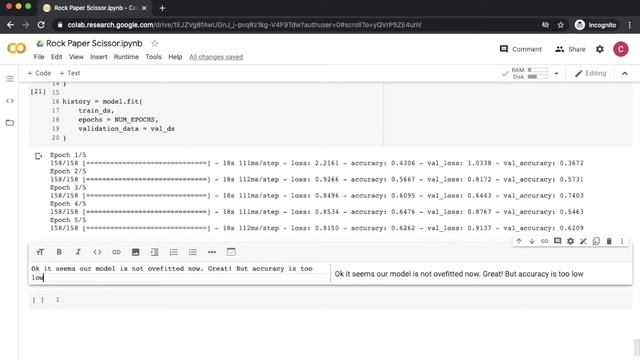Image resolution: width=640 pixels, height=360 pixels.
Task: Delete the text cell
Action: pyautogui.click(x=609, y=241)
